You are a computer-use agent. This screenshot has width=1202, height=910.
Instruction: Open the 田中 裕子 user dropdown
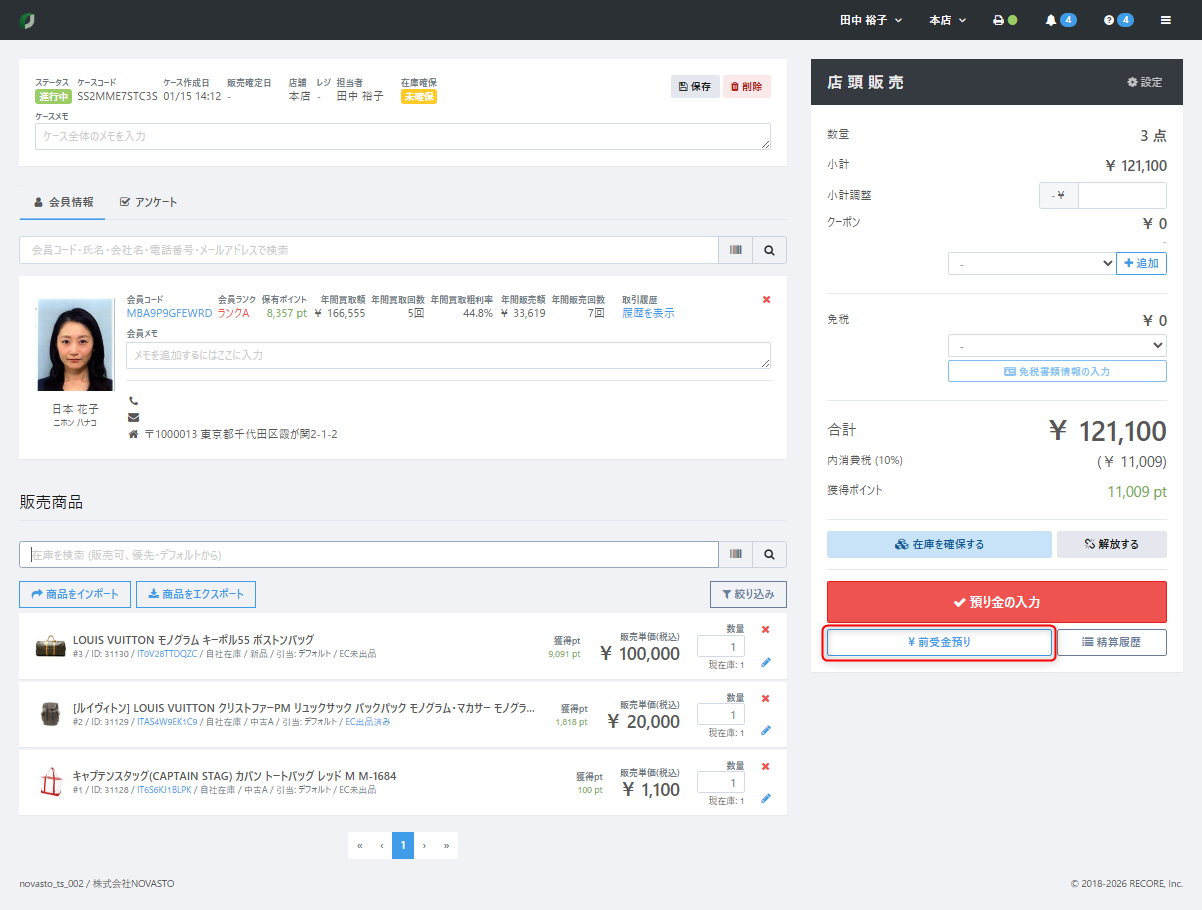point(871,20)
